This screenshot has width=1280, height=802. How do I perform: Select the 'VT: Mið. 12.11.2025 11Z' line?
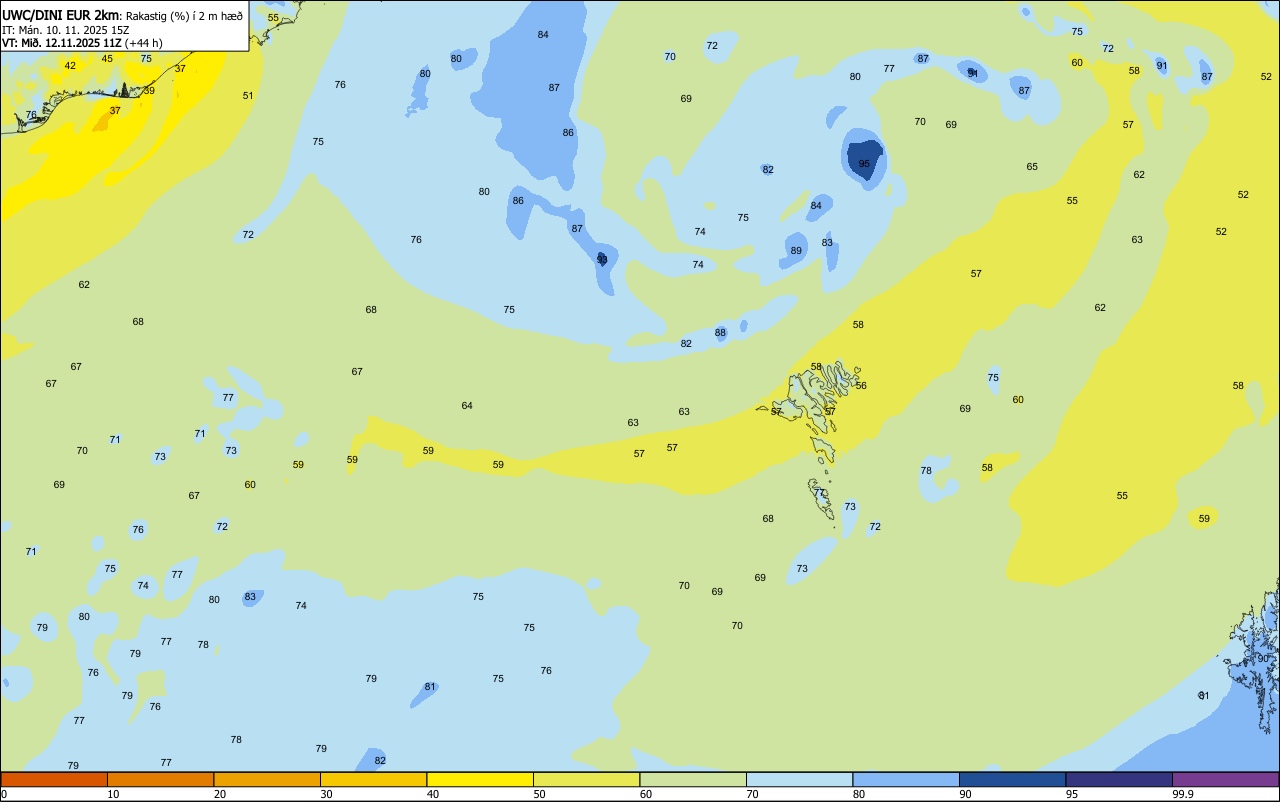62,43
